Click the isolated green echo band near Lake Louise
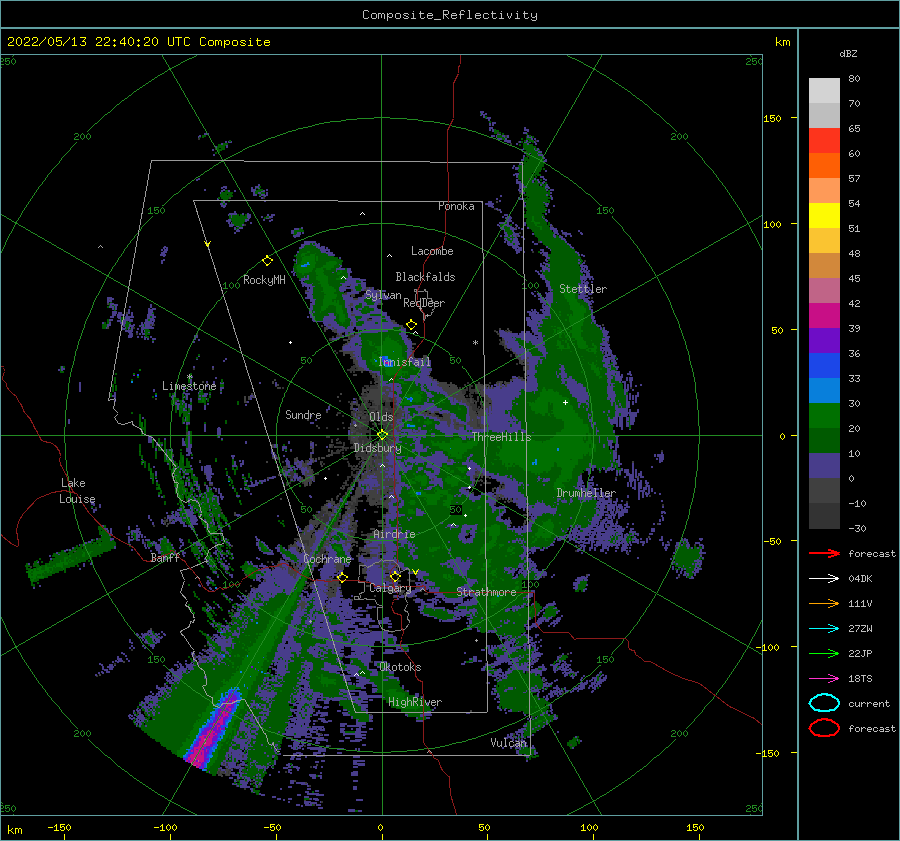This screenshot has width=900, height=841. (x=70, y=556)
